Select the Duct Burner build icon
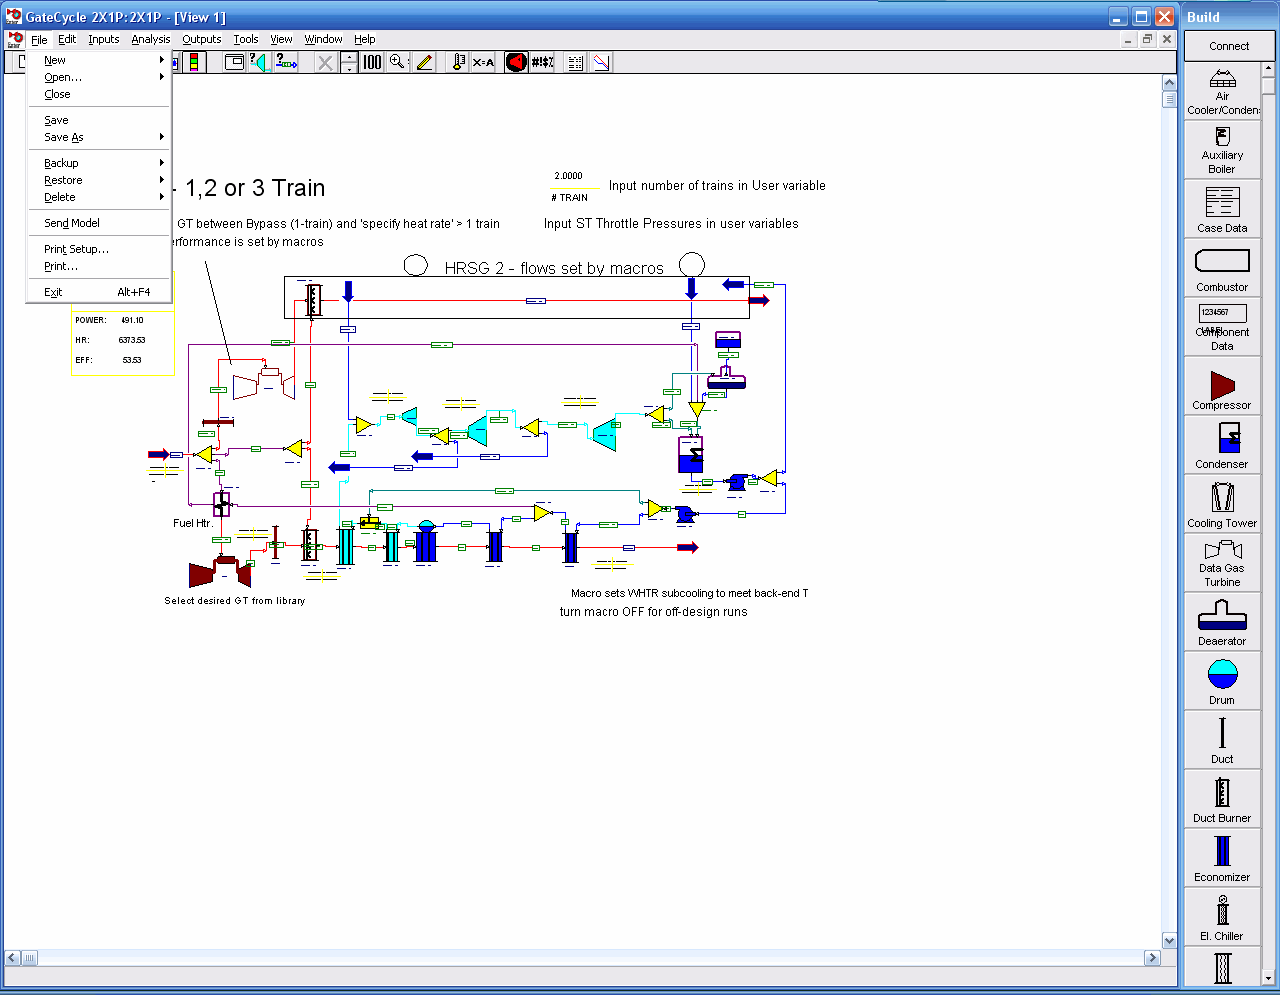This screenshot has height=995, width=1280. [x=1222, y=799]
